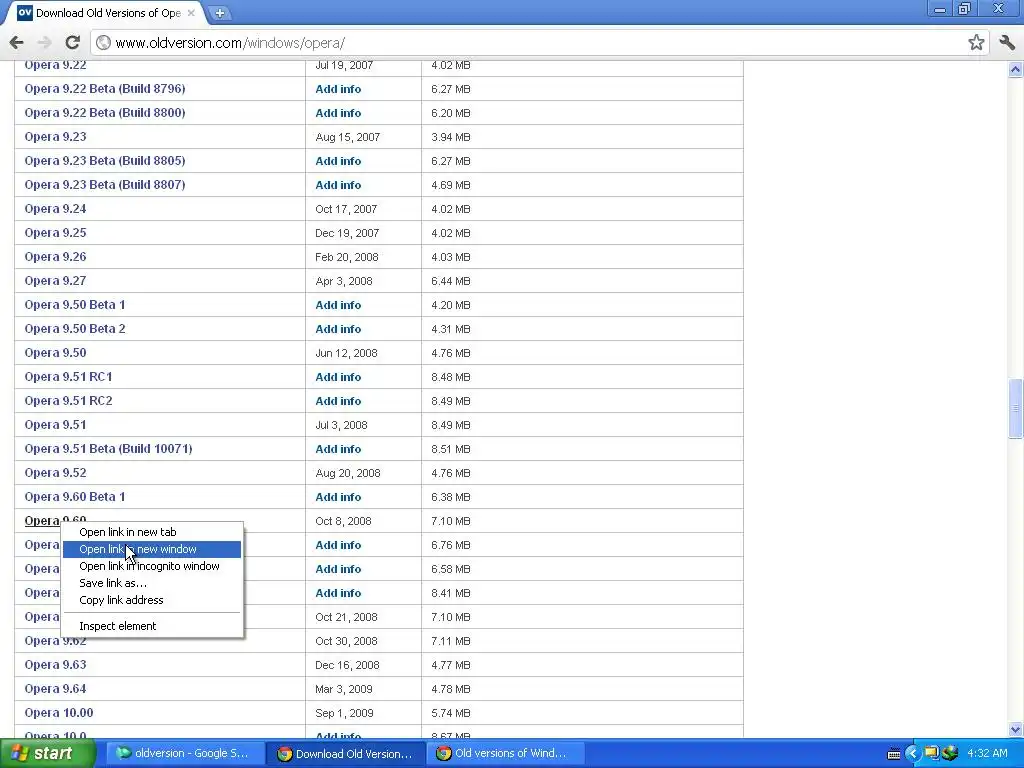This screenshot has height=768, width=1024.
Task: Click the forward navigation arrow
Action: click(44, 42)
